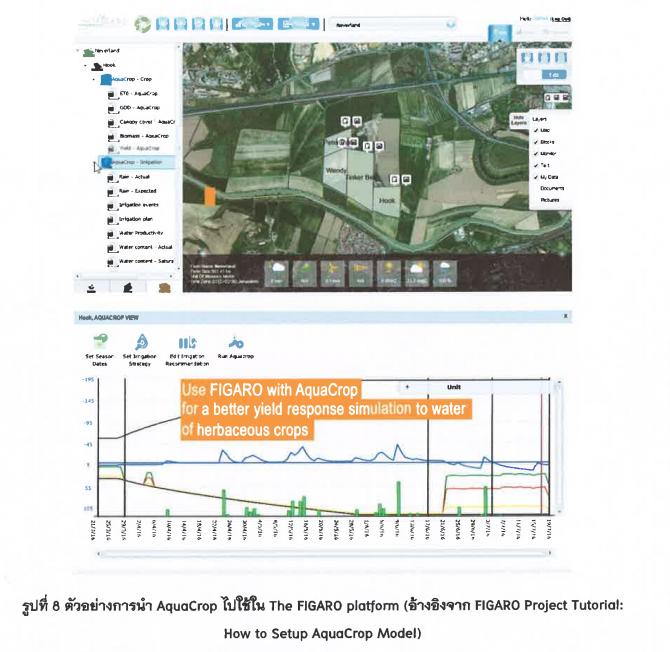Click the chart scrollbar left arrow
Image resolution: width=670 pixels, height=652 pixels.
99,553
